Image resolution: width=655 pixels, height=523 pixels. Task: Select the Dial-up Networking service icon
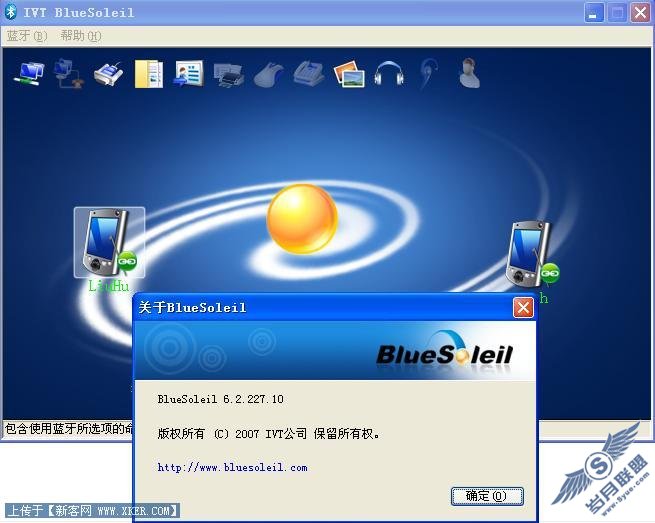pyautogui.click(x=69, y=74)
